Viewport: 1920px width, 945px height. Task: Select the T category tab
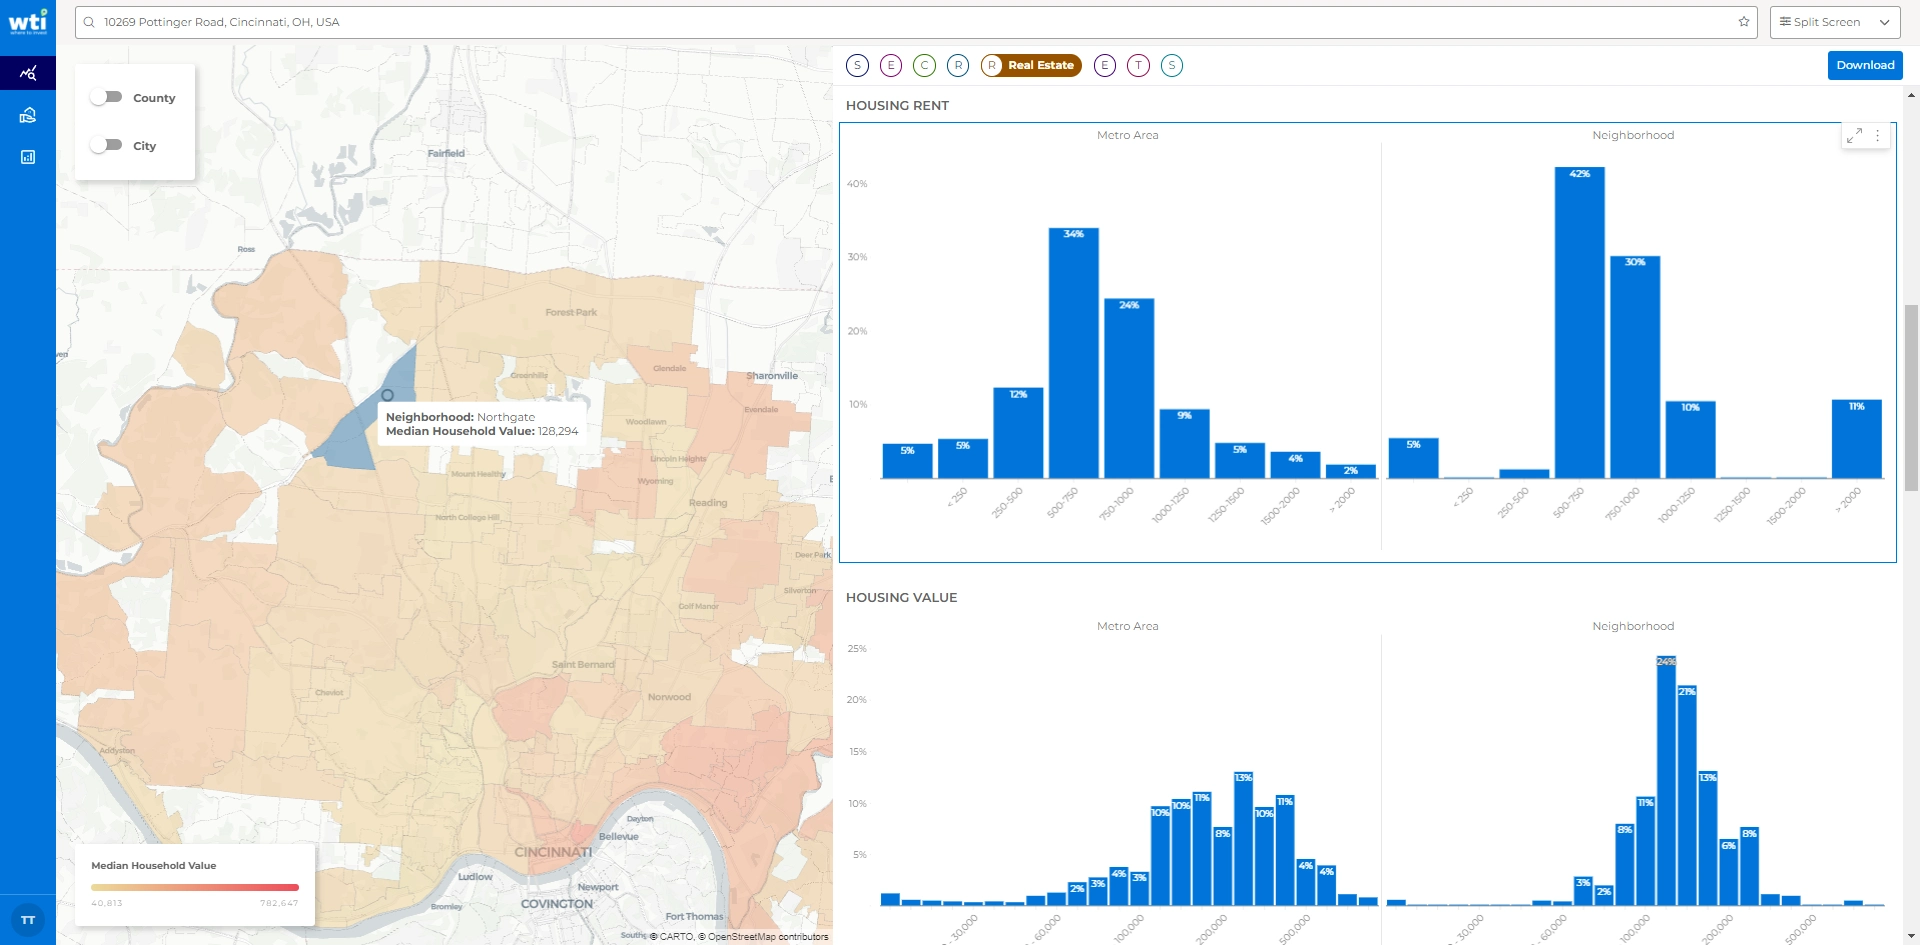[1138, 65]
